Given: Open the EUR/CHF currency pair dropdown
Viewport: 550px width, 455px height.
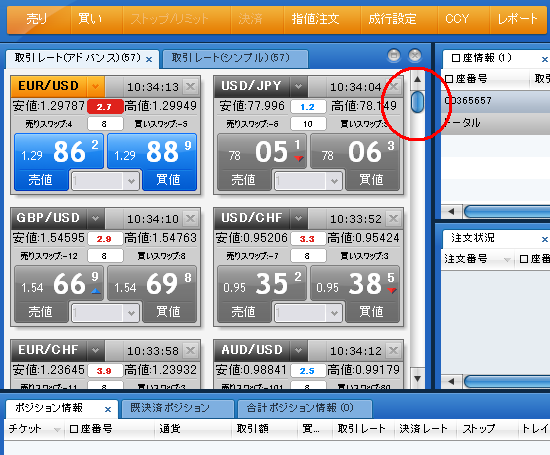Looking at the screenshot, I should [95, 350].
